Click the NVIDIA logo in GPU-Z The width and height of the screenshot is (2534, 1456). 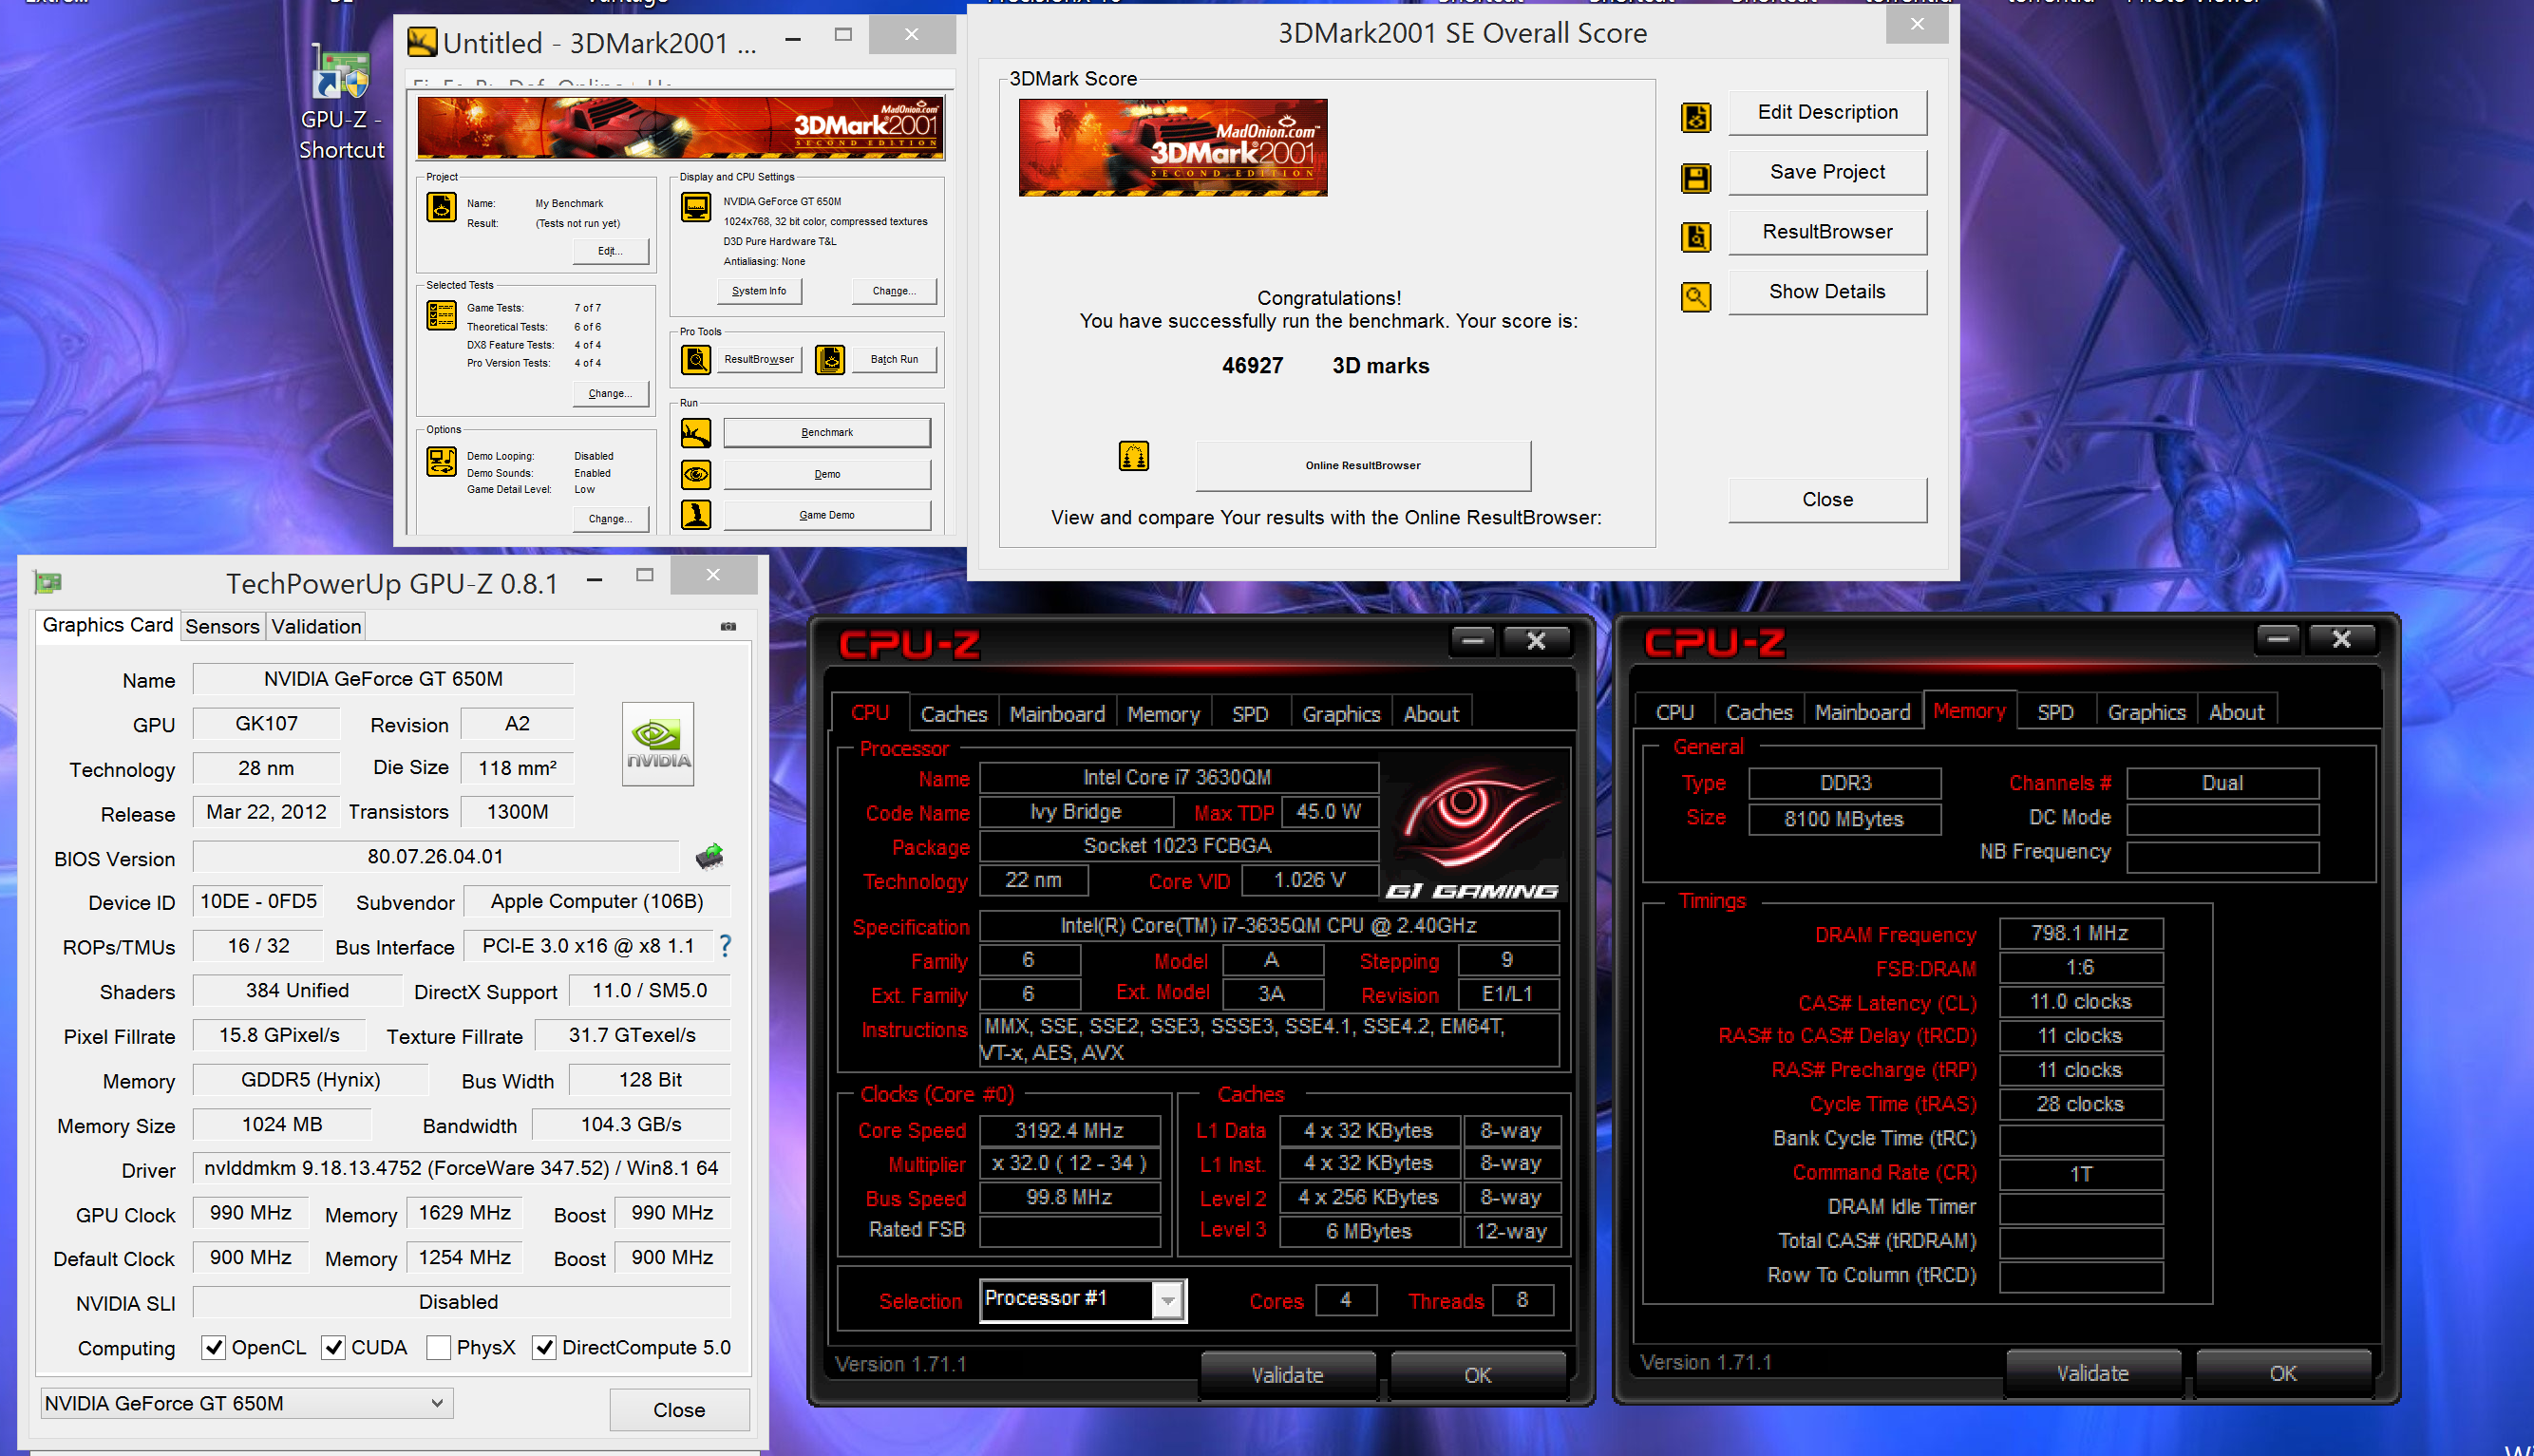(657, 744)
